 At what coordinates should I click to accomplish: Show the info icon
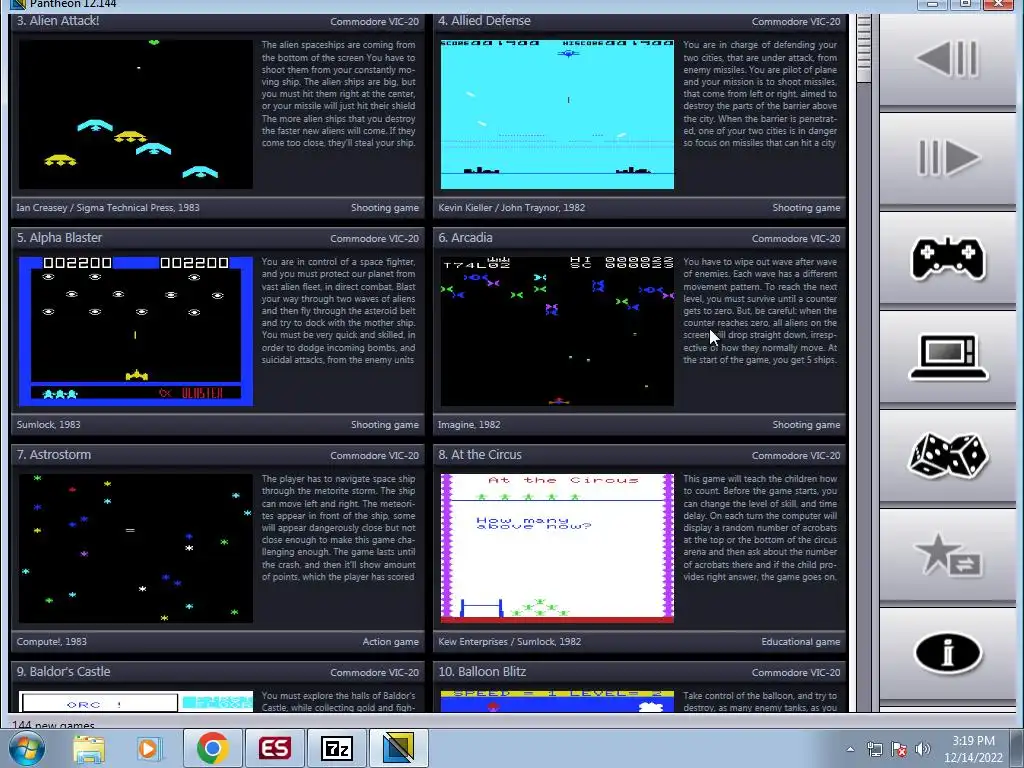click(947, 652)
